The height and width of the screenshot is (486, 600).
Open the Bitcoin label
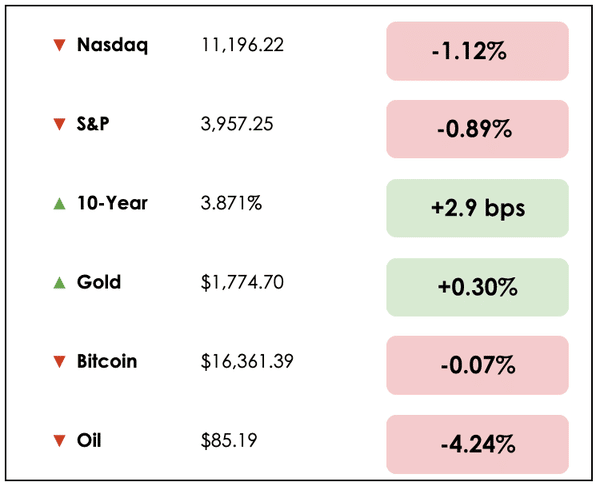(107, 361)
